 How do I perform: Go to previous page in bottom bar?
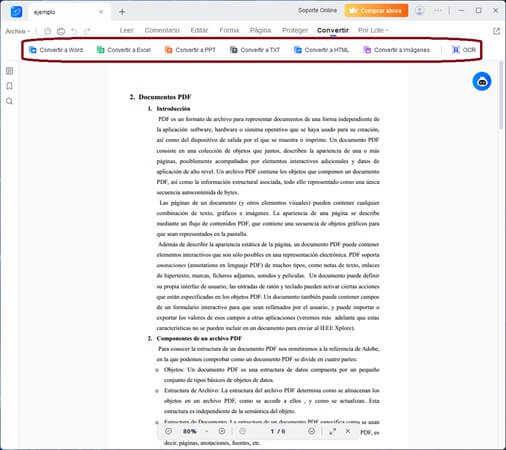click(x=243, y=431)
